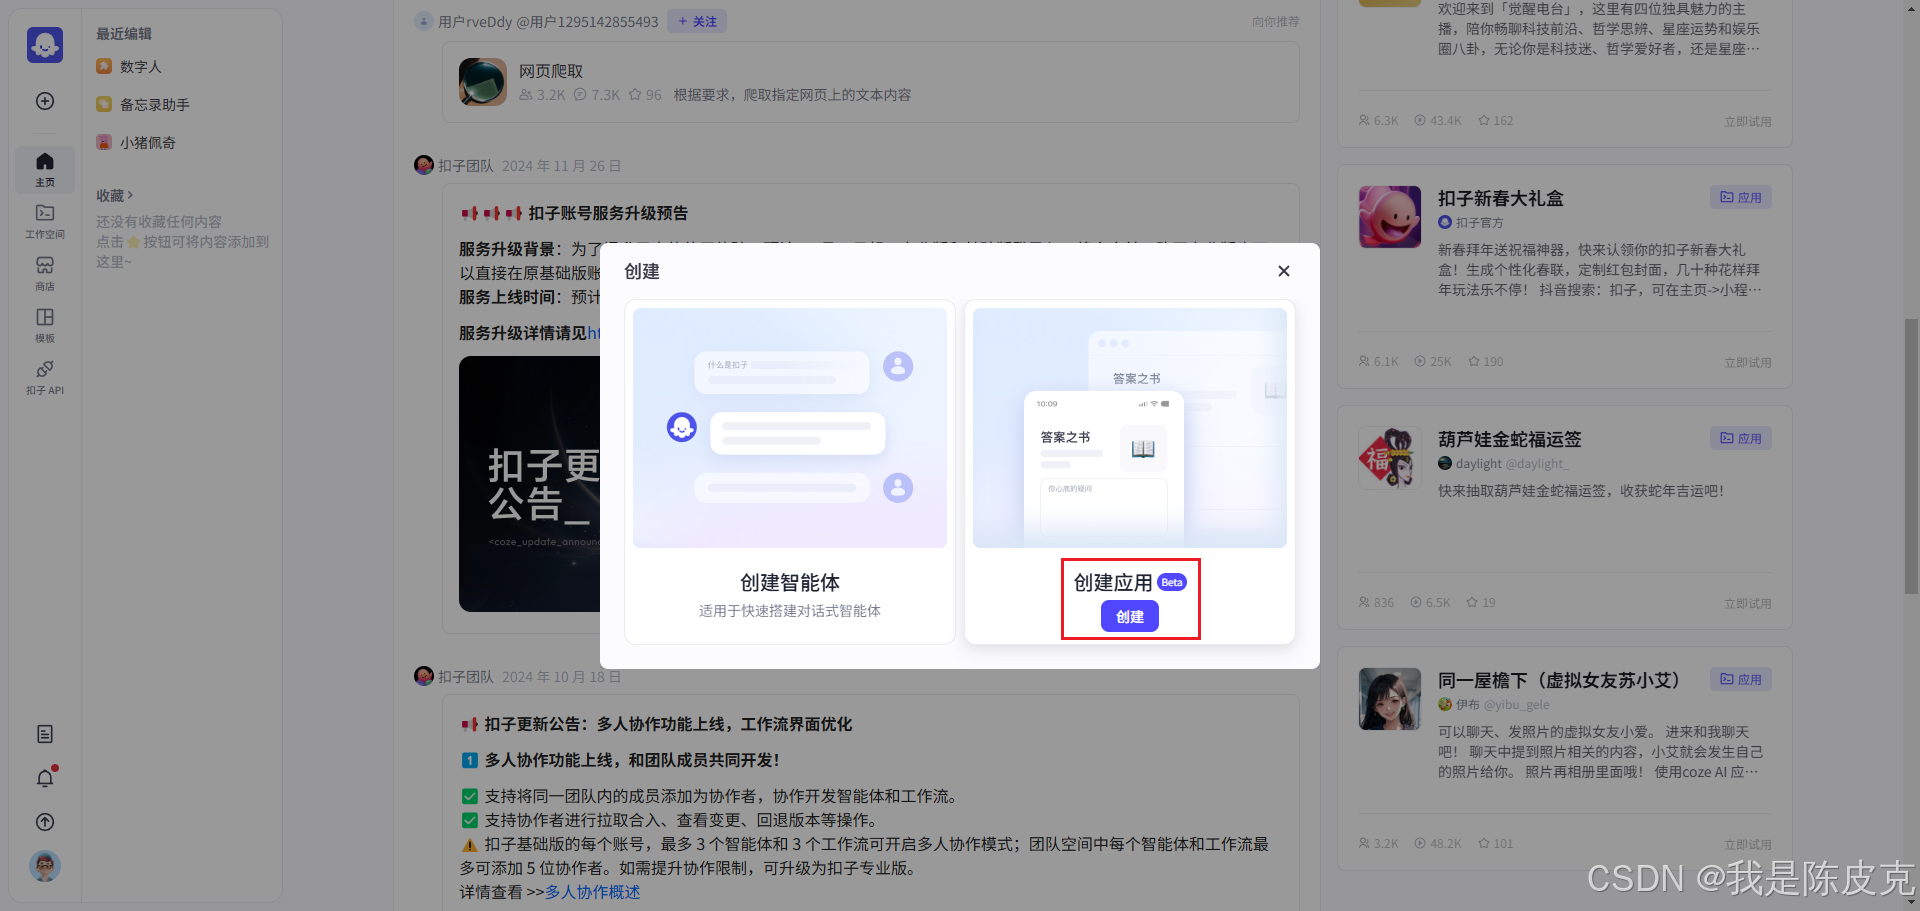
Task: Click the 扣子更新公告 video thumbnail
Action: pyautogui.click(x=530, y=484)
